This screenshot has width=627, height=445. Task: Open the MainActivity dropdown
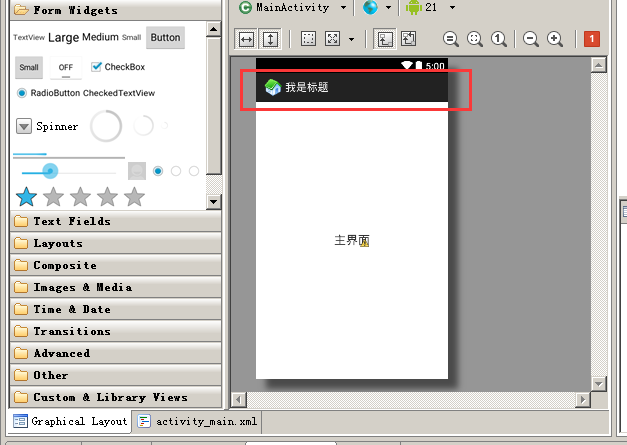pyautogui.click(x=293, y=7)
